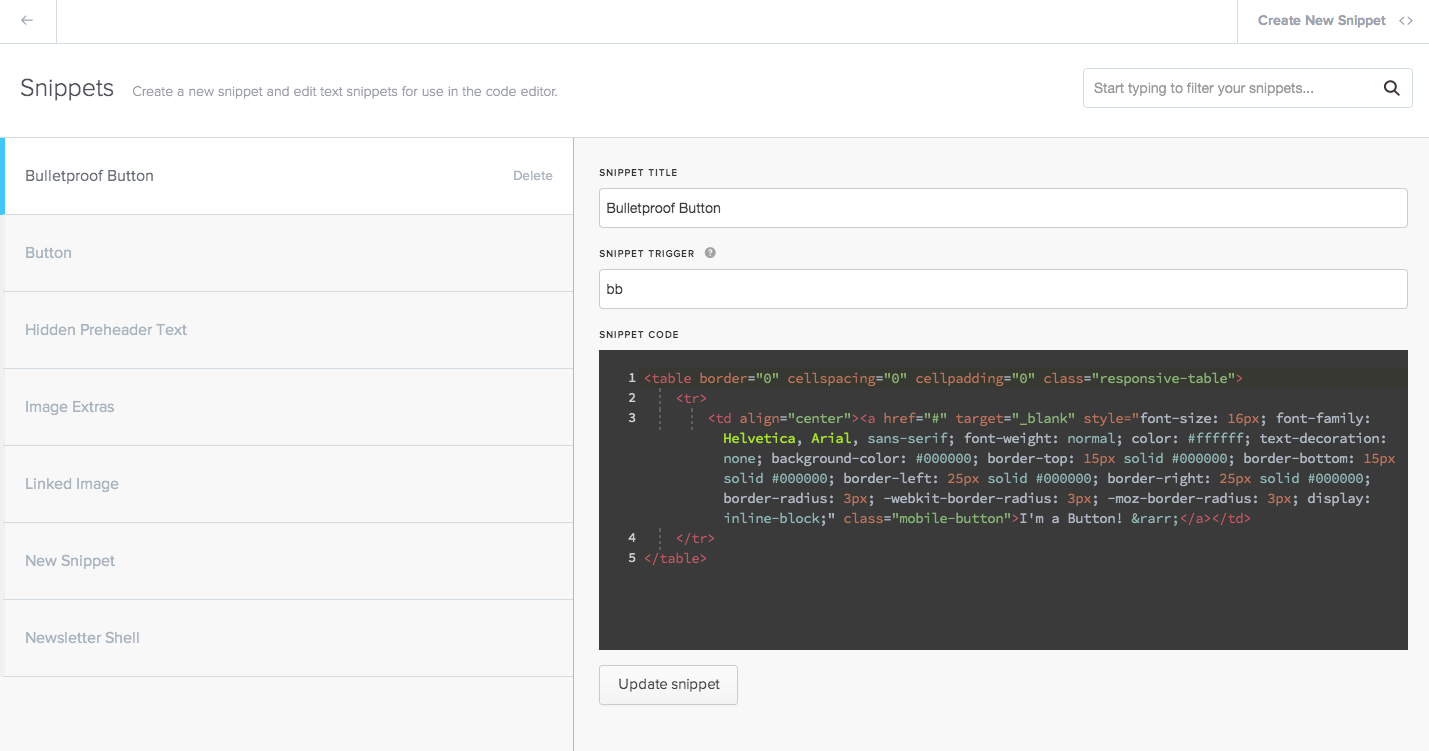The image size is (1429, 751).
Task: Click the Update snippet button
Action: tap(668, 685)
